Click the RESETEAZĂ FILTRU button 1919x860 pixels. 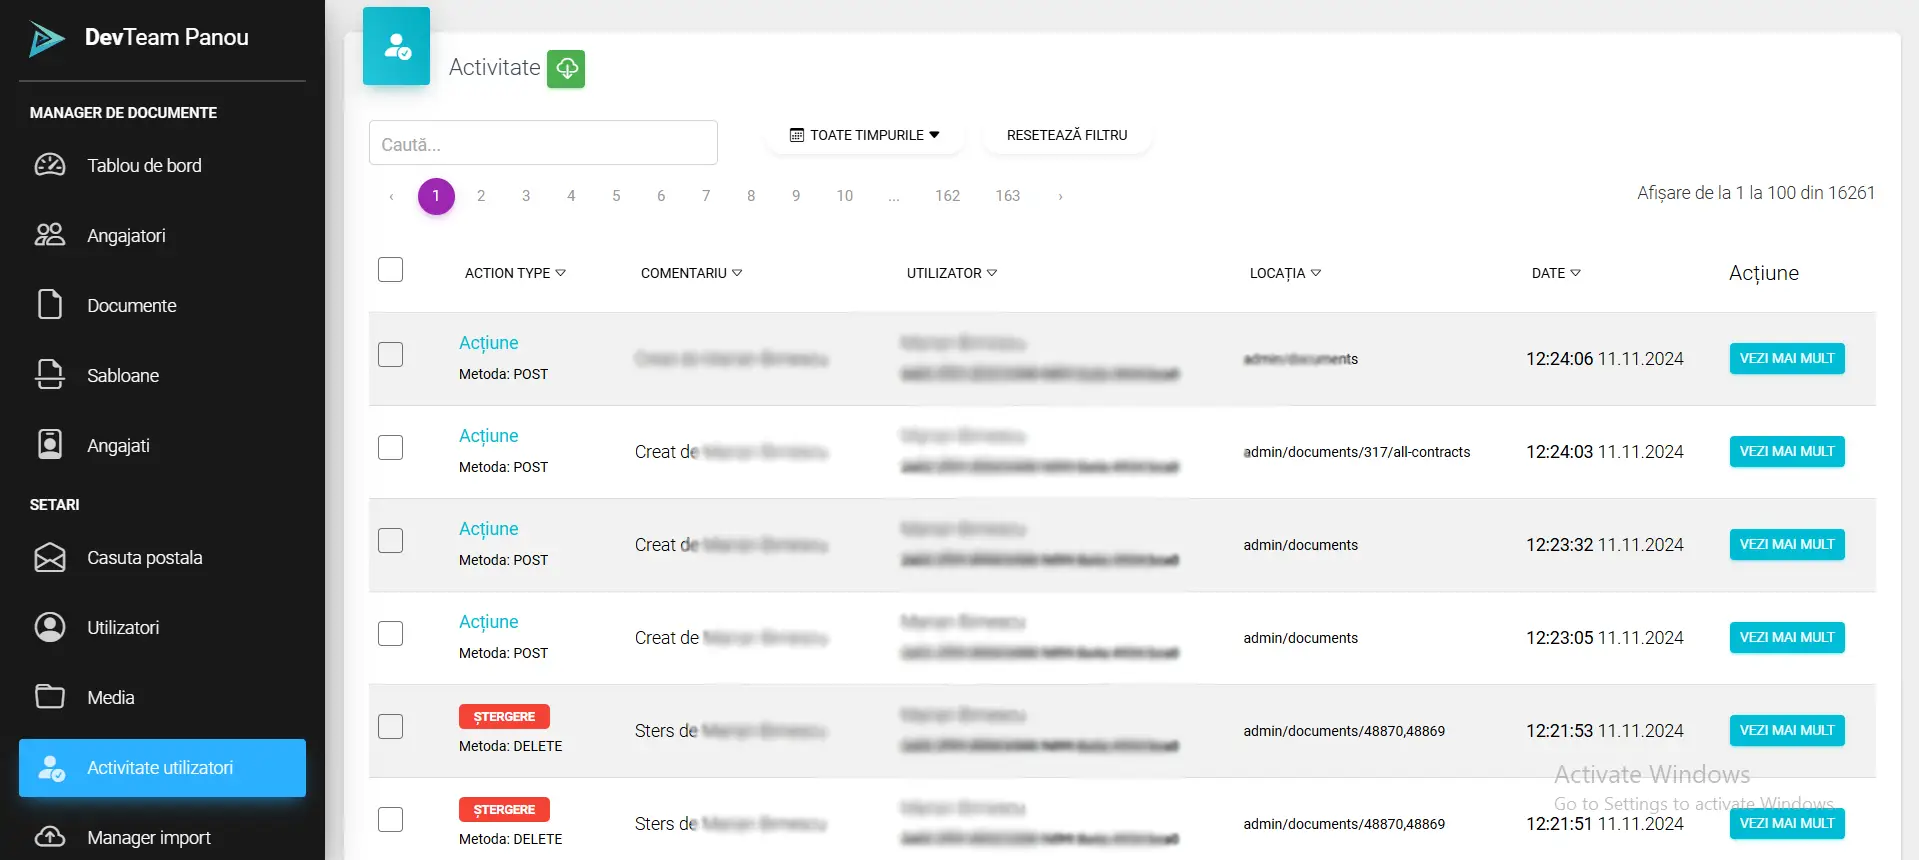[1066, 135]
